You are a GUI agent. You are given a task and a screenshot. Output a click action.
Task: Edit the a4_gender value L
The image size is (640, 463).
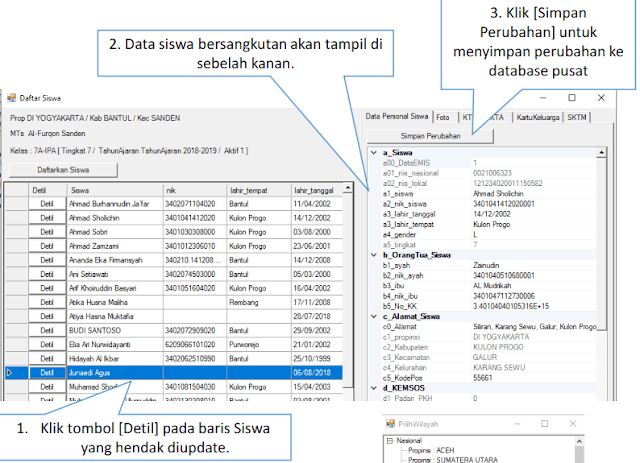pos(533,234)
